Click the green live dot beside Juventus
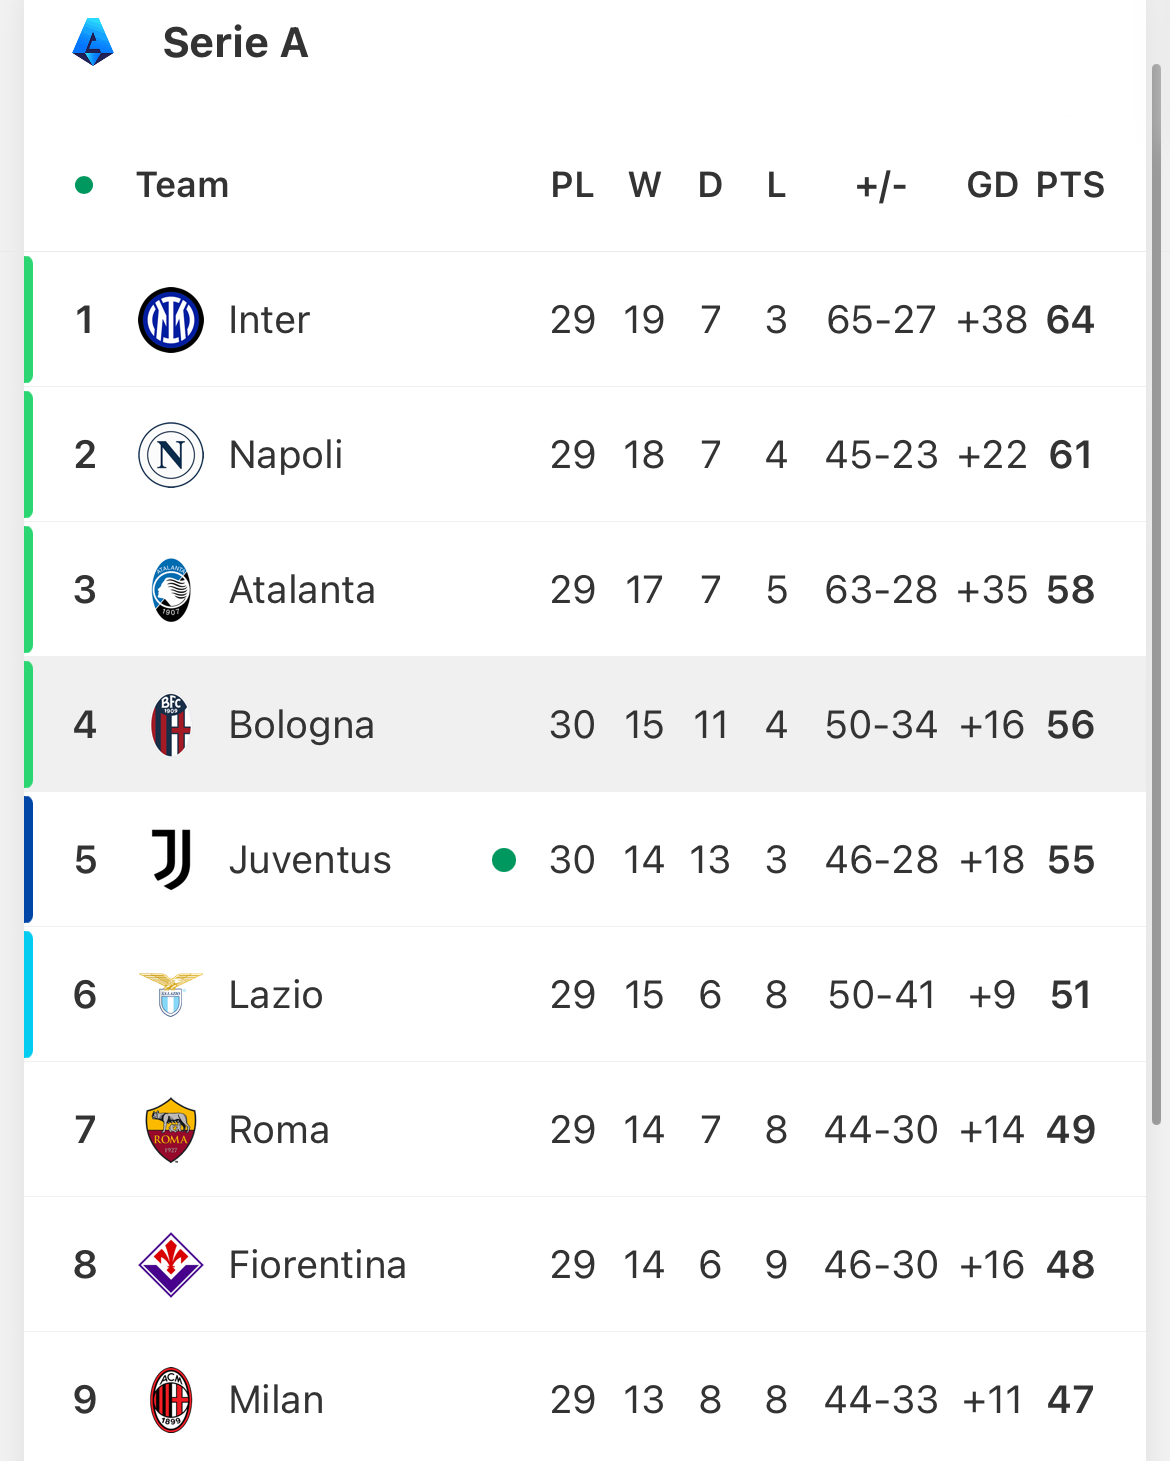 [x=504, y=860]
